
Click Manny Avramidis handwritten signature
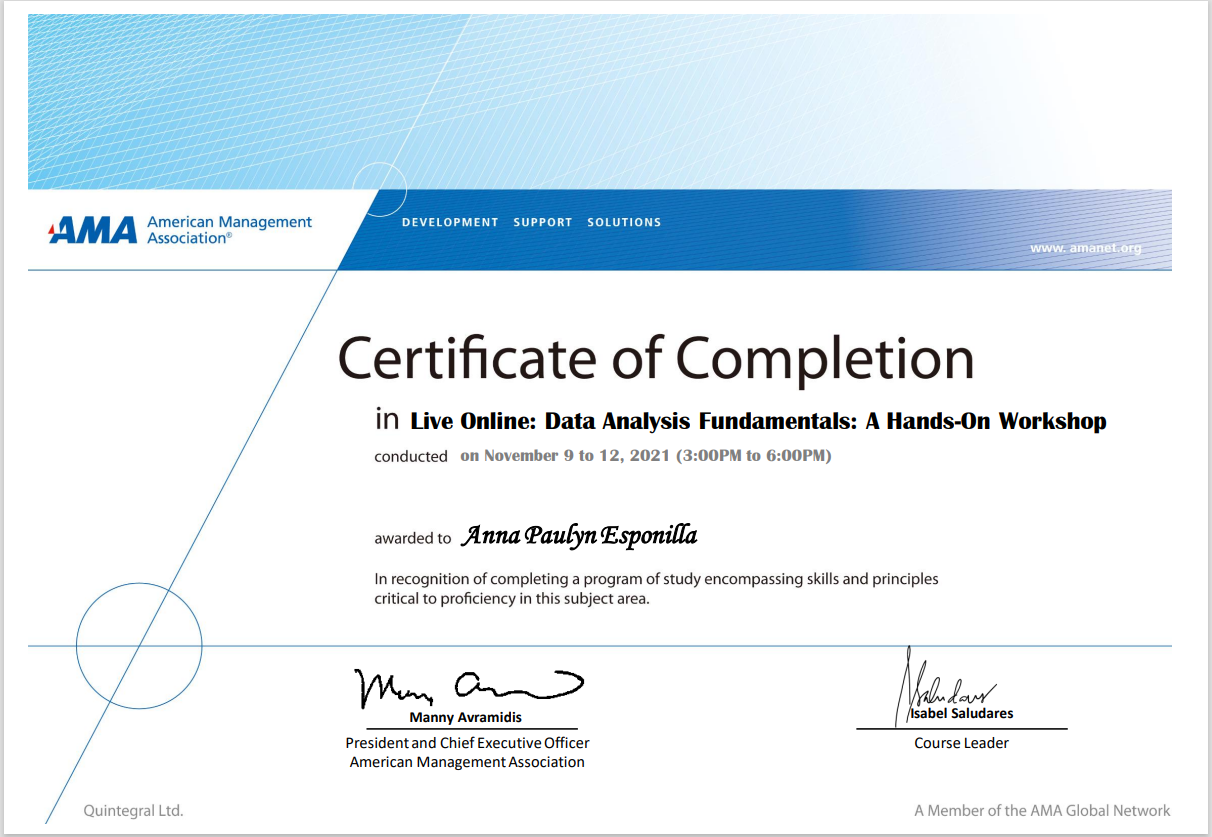coord(468,688)
